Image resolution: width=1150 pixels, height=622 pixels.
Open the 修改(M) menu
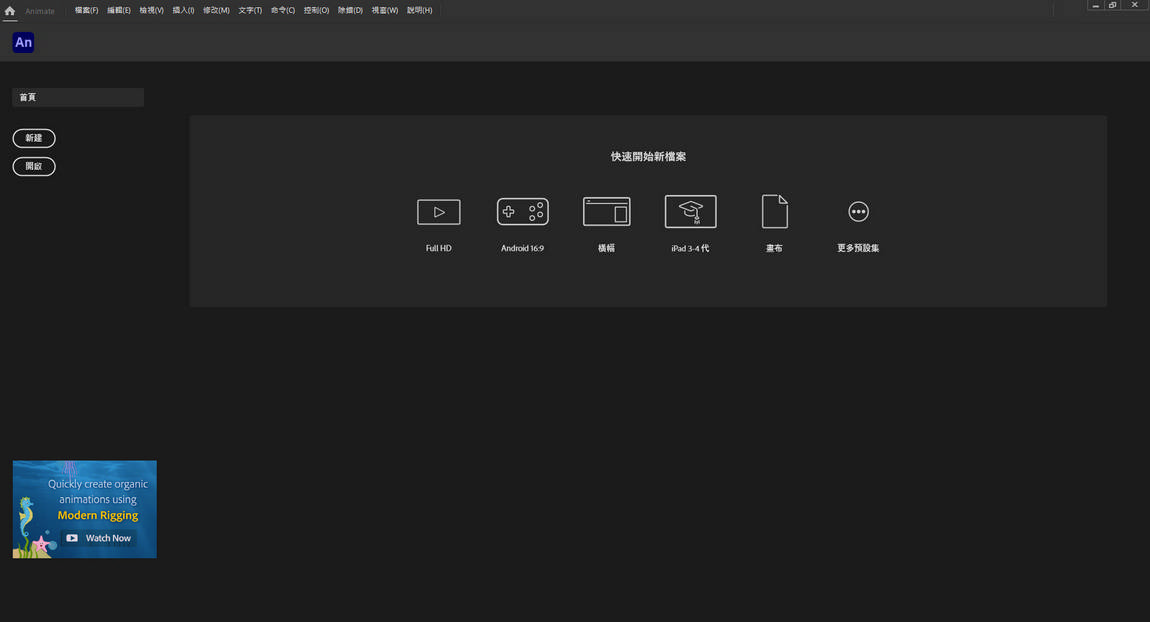coord(216,10)
